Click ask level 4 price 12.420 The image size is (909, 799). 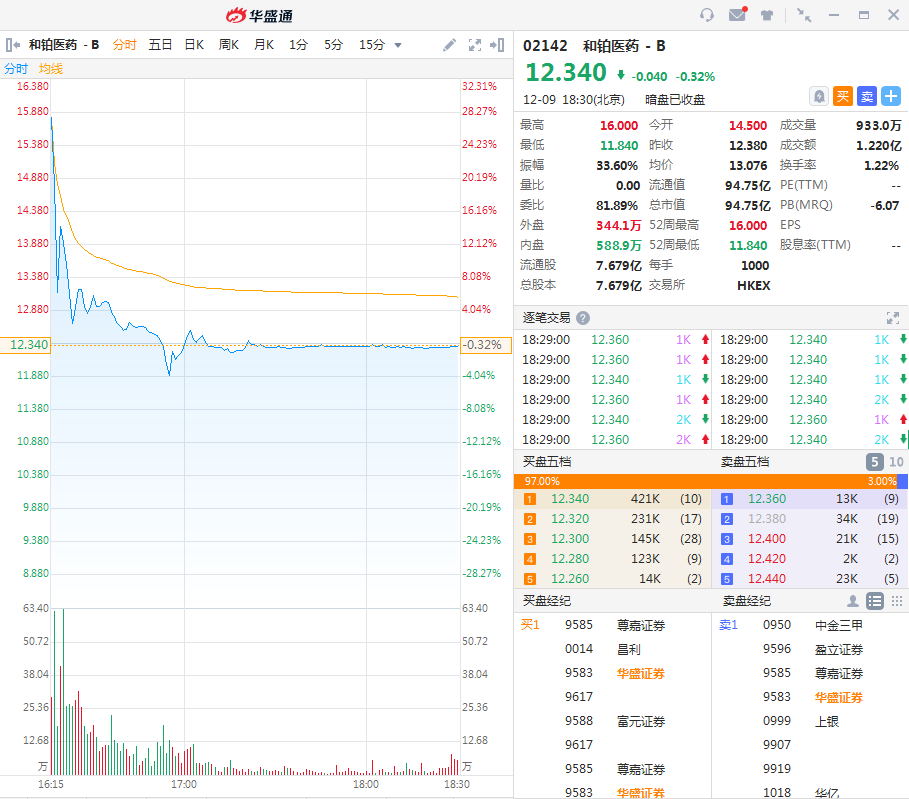[767, 559]
